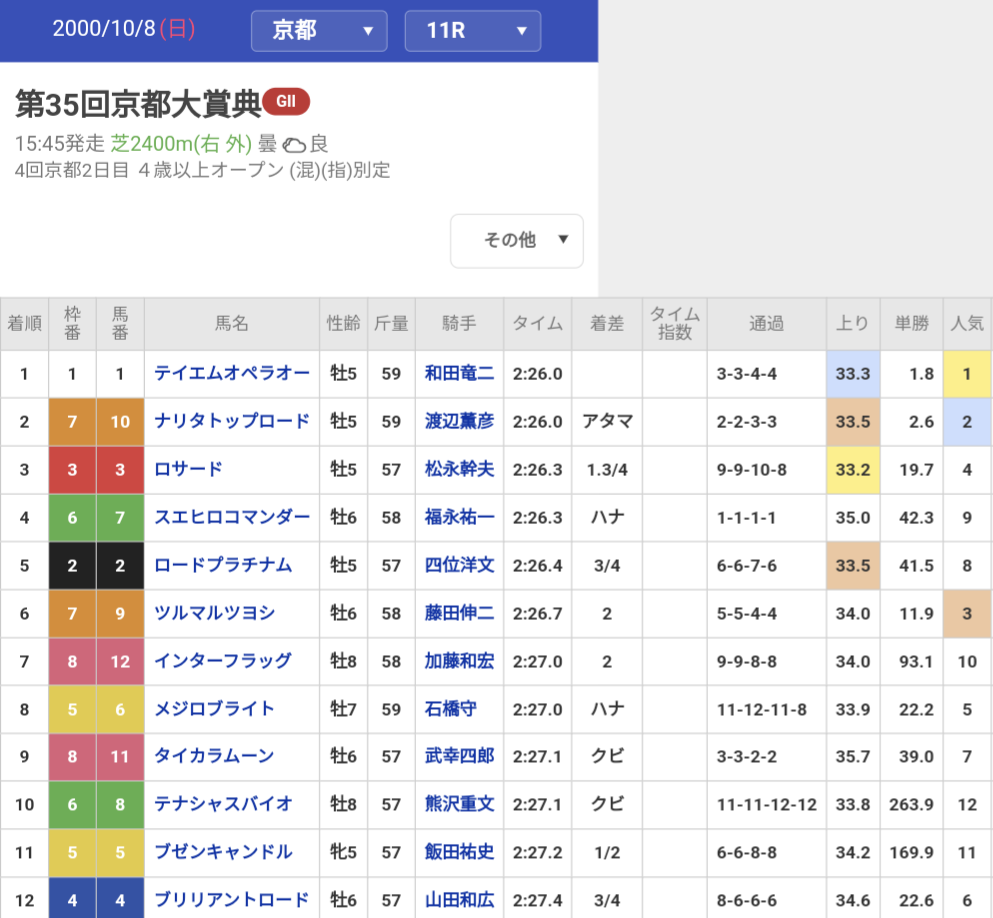Image resolution: width=993 pixels, height=918 pixels.
Task: Click the 着差 column header
Action: point(607,324)
